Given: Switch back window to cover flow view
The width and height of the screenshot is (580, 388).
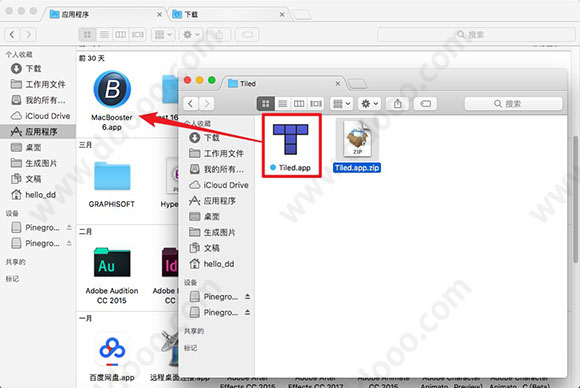Looking at the screenshot, I should tap(138, 34).
